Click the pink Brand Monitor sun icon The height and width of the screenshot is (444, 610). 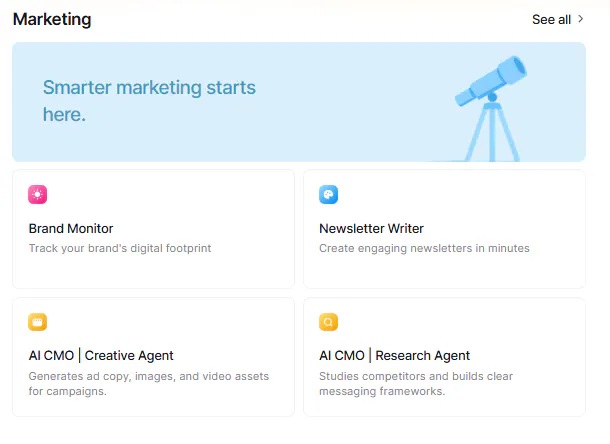[x=38, y=195]
